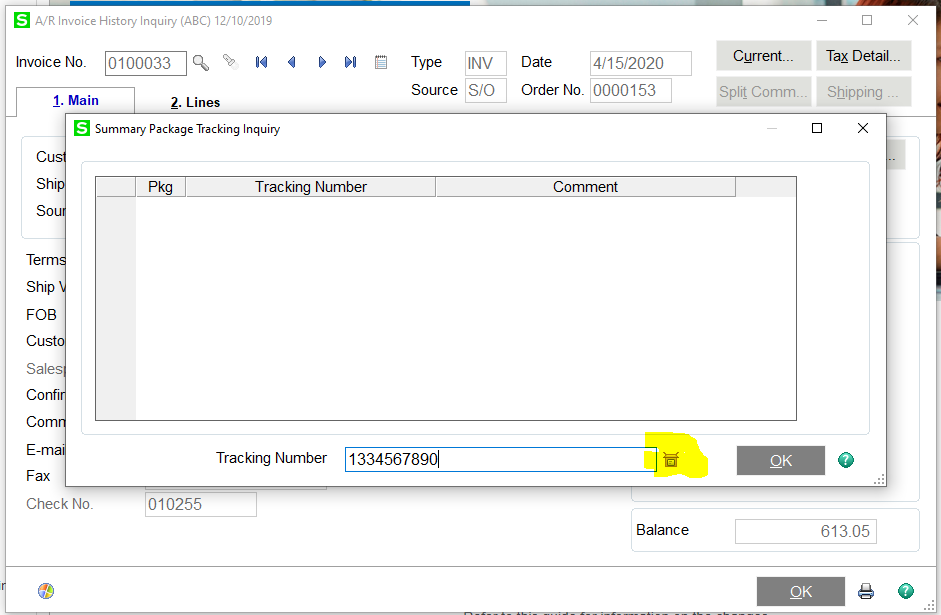Open help in A/R Invoice History Inquiry window
This screenshot has width=941, height=615.
pos(906,591)
